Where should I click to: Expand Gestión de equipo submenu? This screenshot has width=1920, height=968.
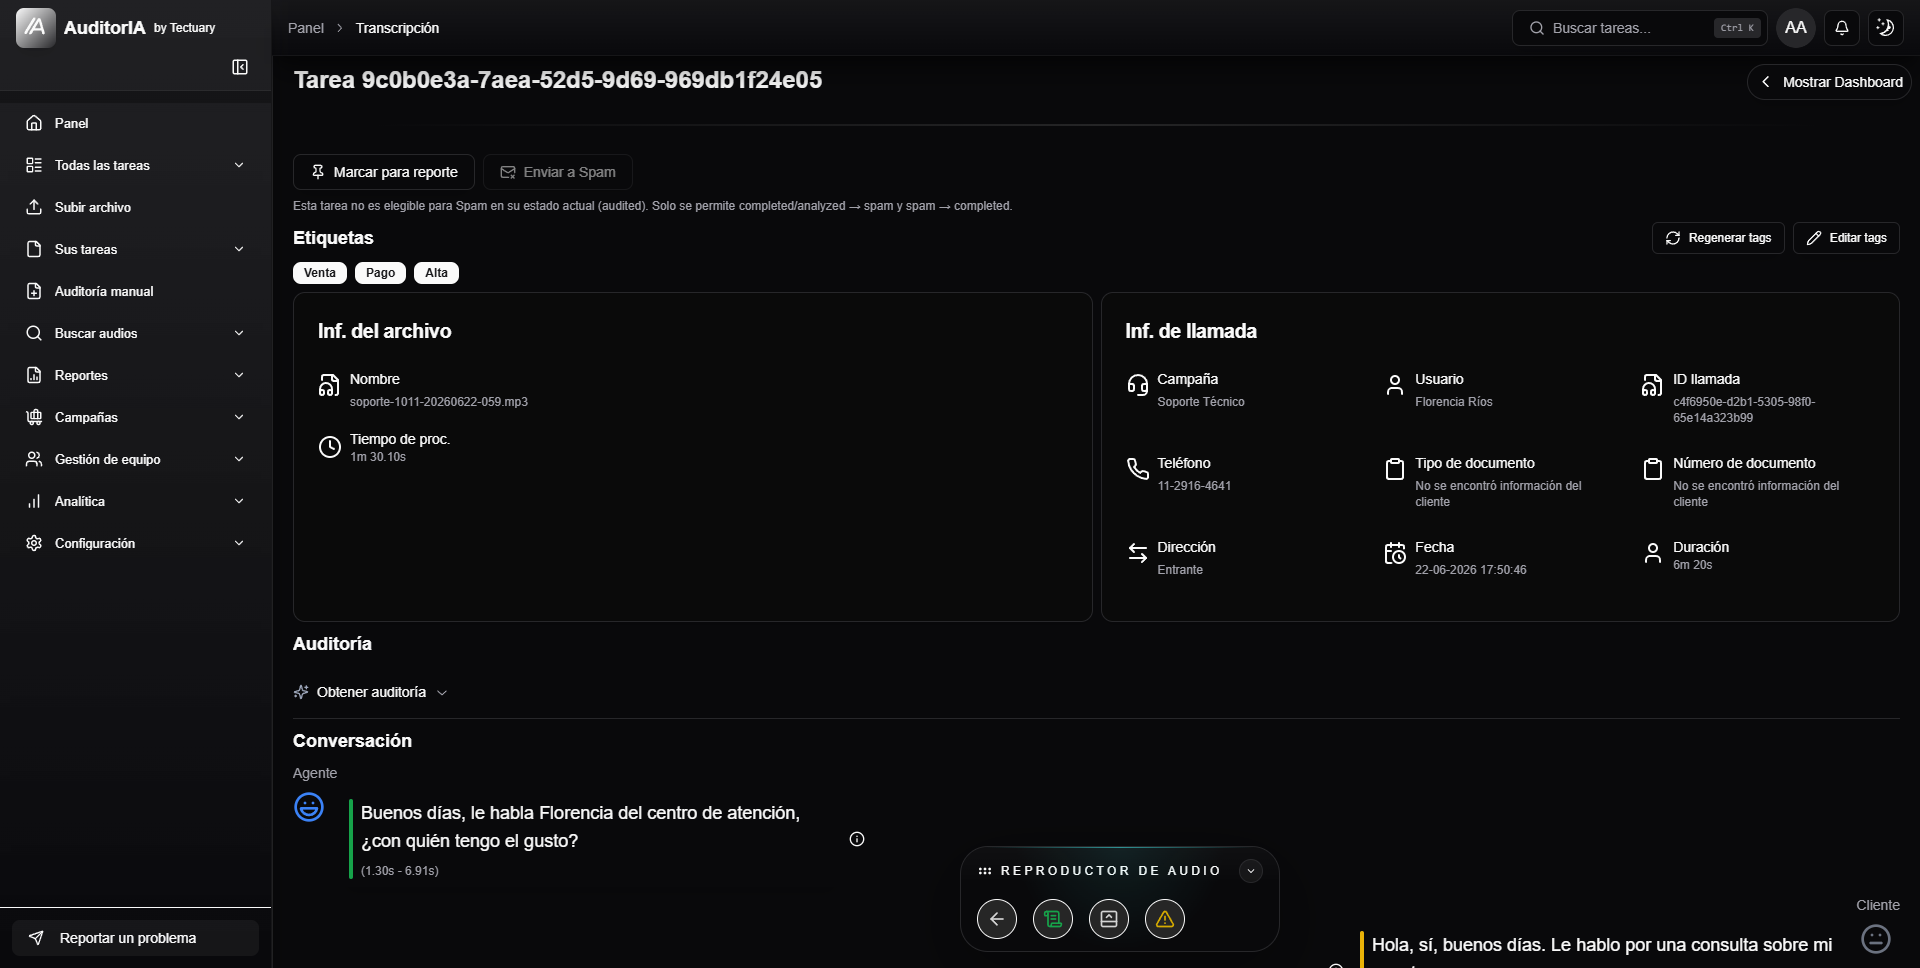(x=239, y=459)
